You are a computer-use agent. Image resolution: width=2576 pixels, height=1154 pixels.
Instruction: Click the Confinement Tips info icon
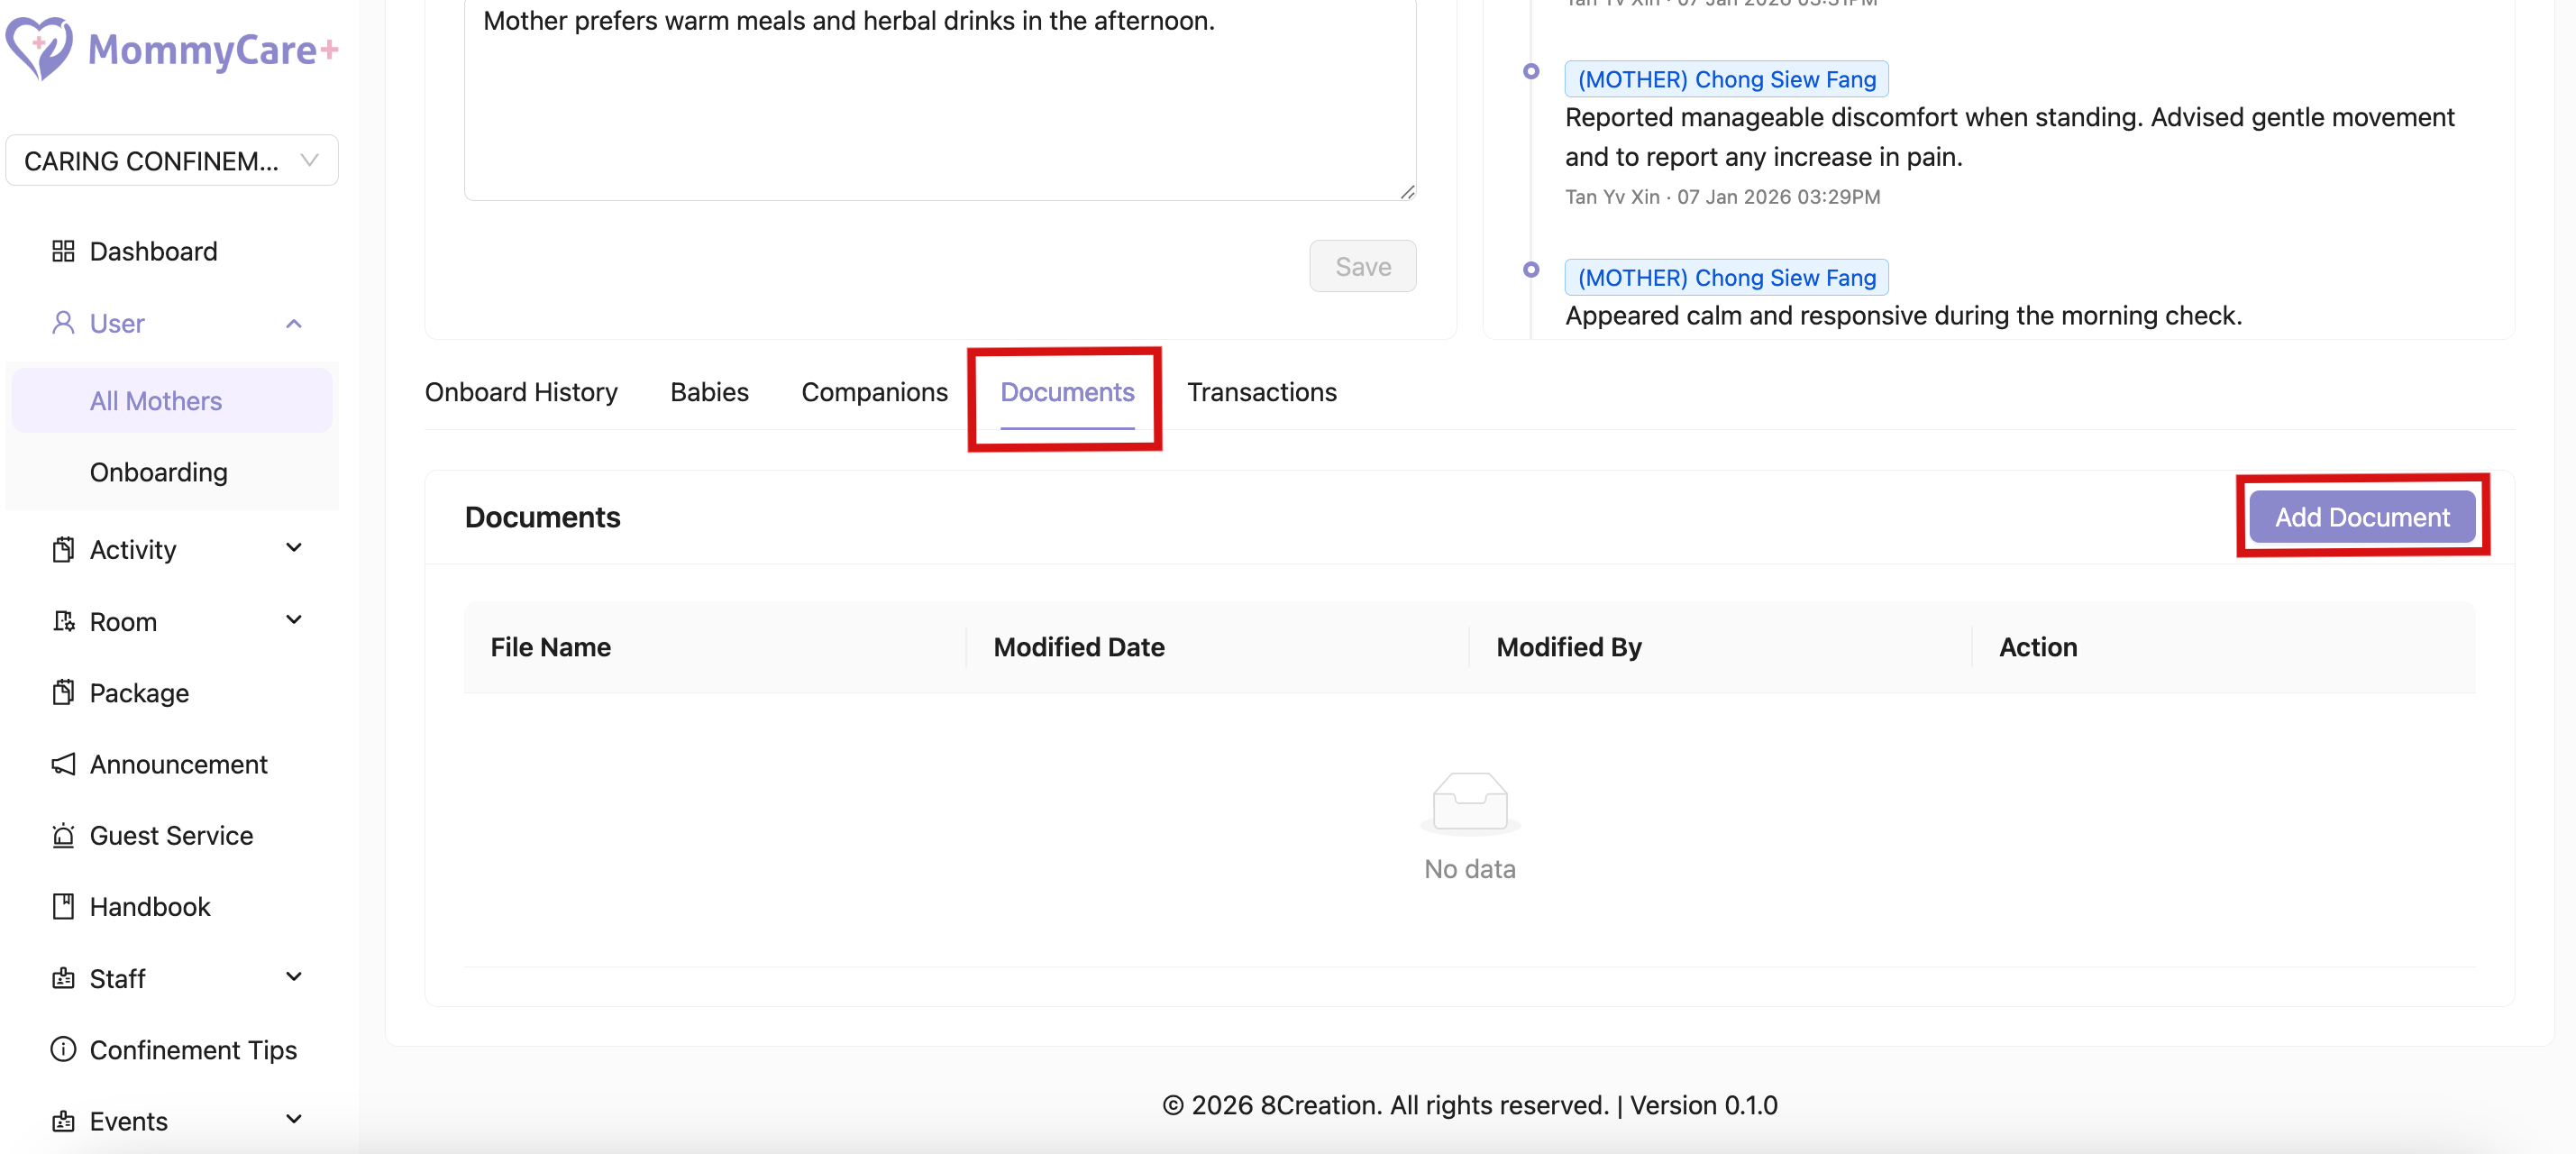coord(63,1049)
